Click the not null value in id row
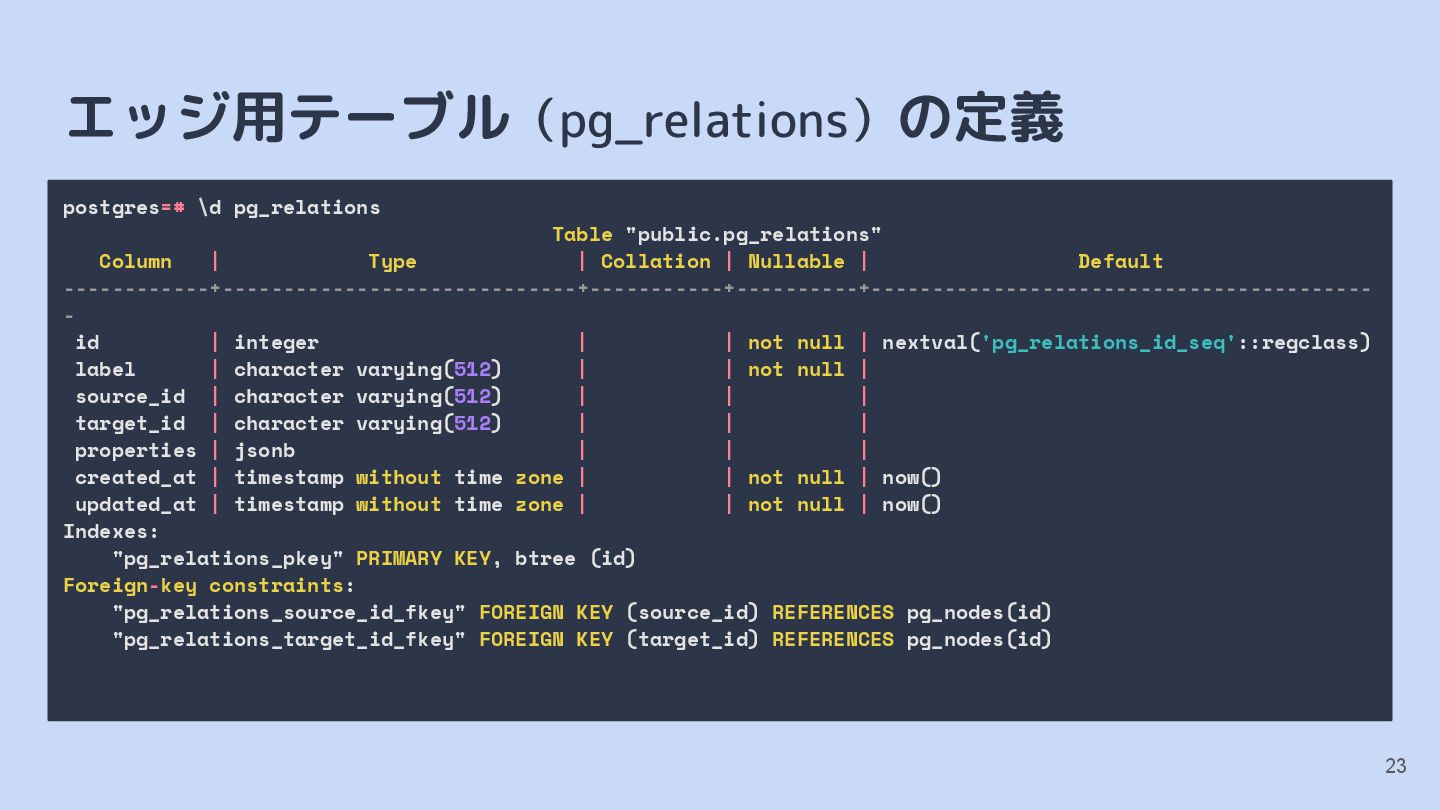 (796, 343)
